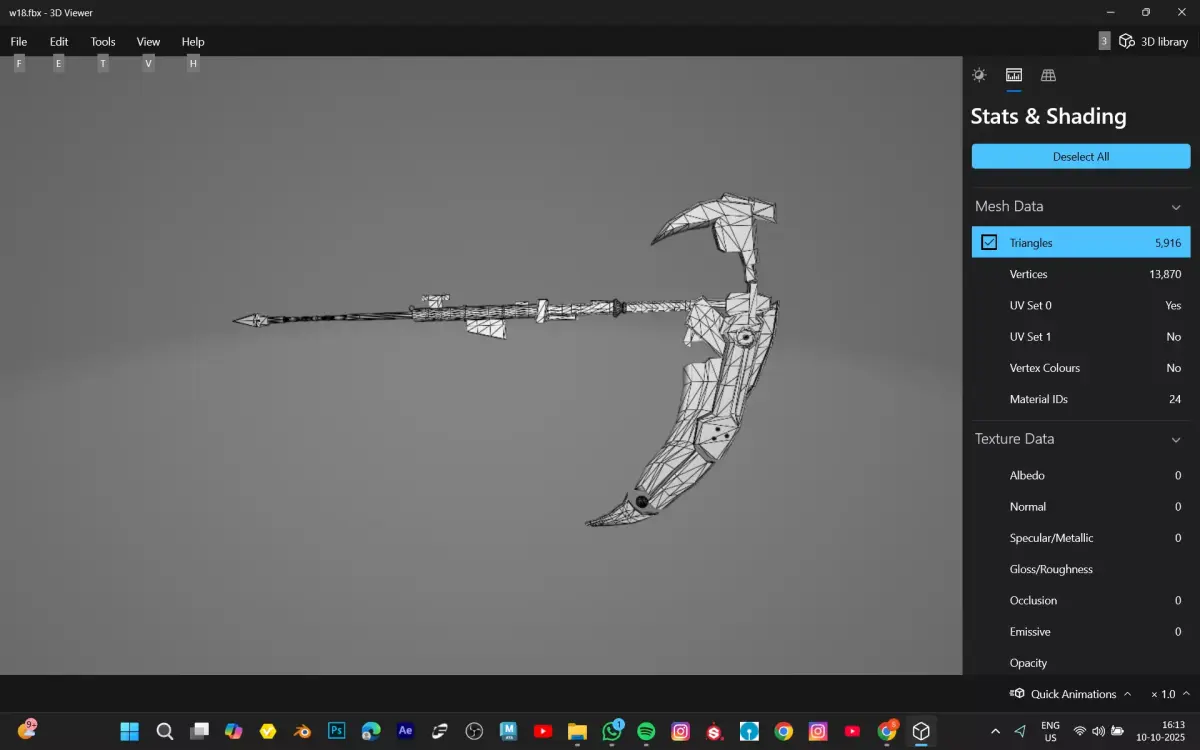Launch Blender from the taskbar
Screen dimensions: 1200x750
point(302,731)
